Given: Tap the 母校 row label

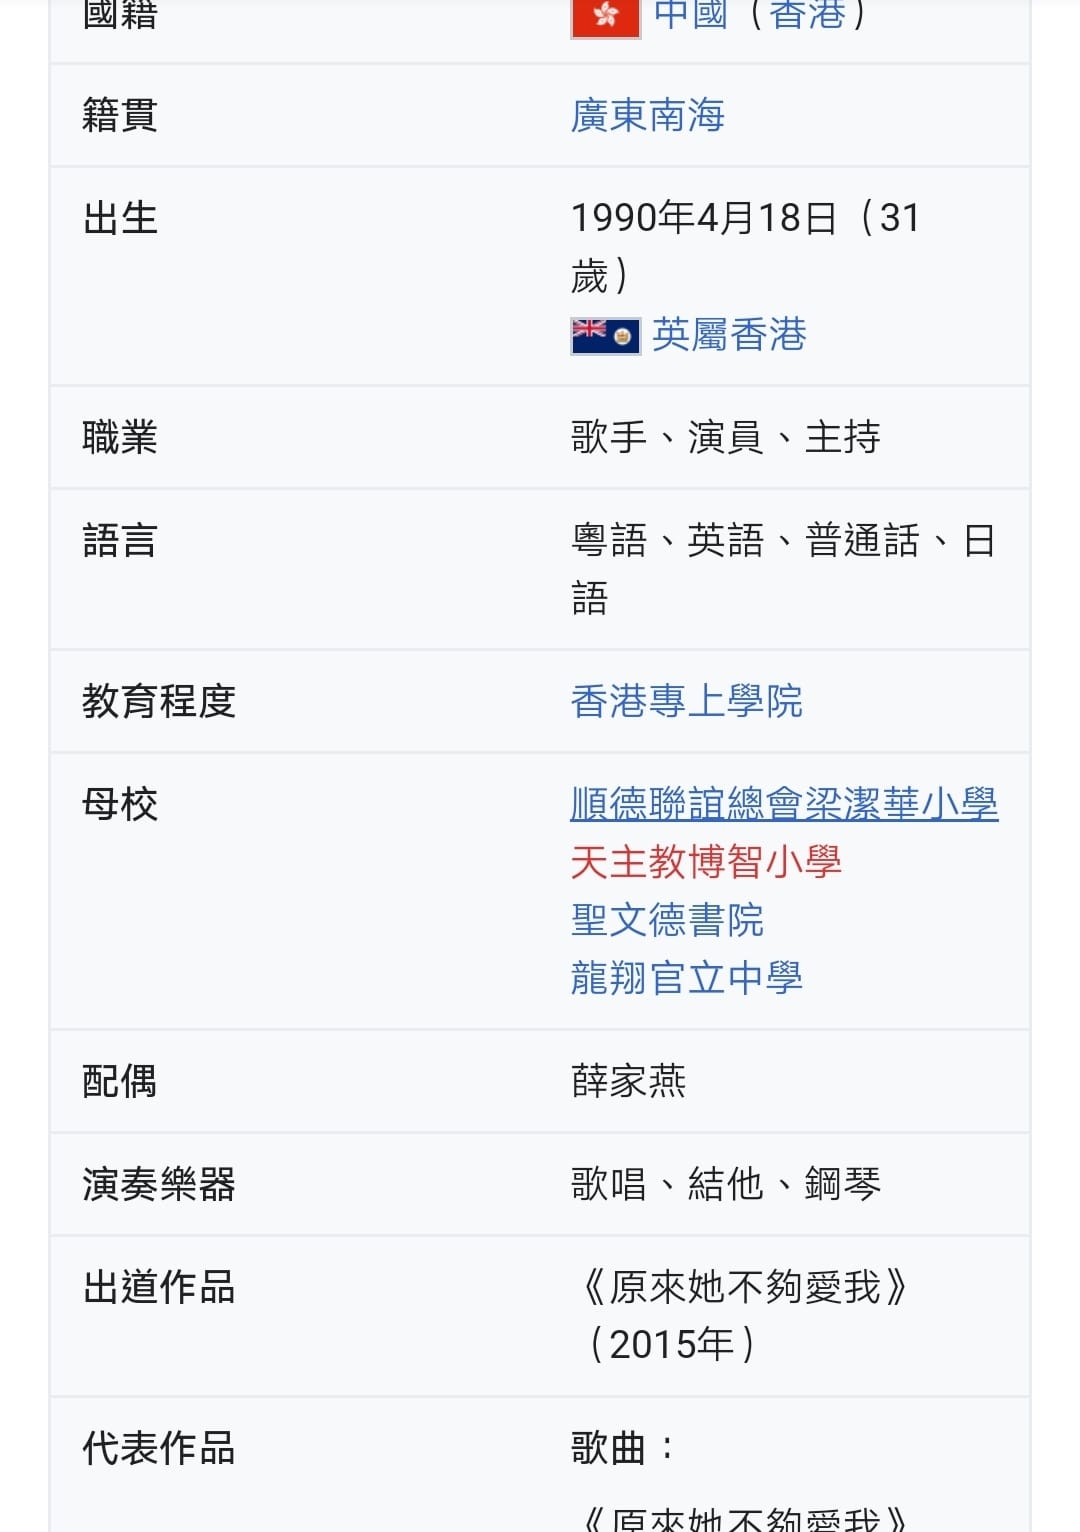Looking at the screenshot, I should (x=120, y=804).
